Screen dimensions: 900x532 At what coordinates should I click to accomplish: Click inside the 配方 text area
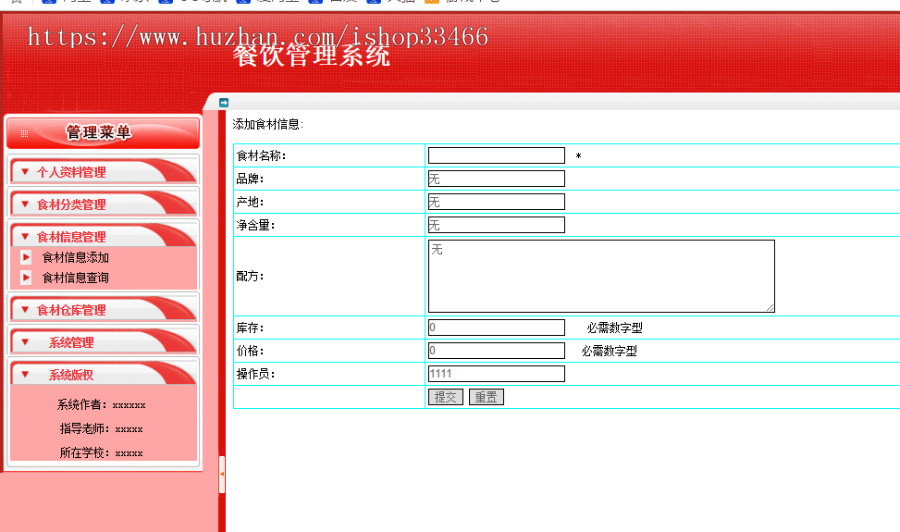[x=602, y=276]
